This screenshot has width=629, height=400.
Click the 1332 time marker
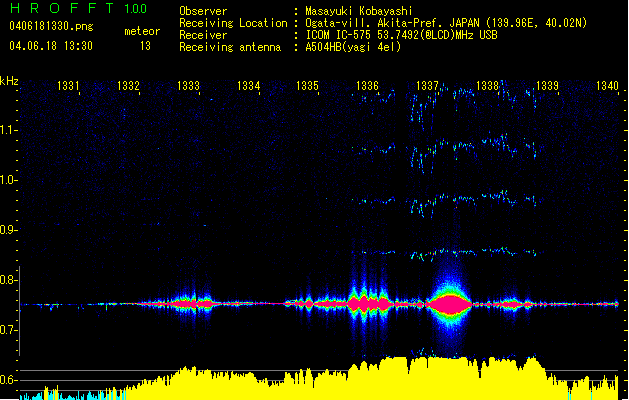(x=128, y=86)
